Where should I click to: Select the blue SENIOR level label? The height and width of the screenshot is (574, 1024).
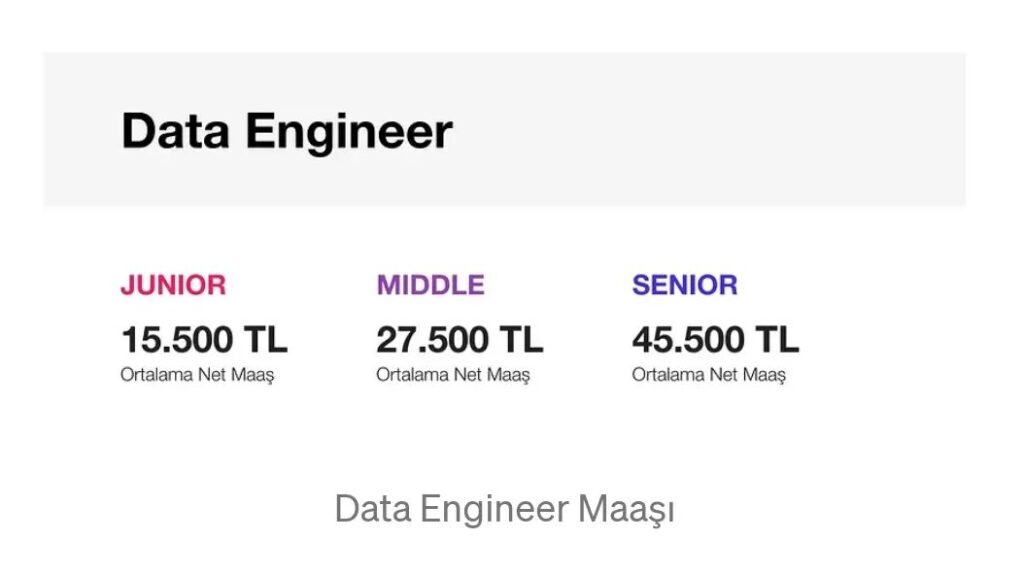coord(684,285)
